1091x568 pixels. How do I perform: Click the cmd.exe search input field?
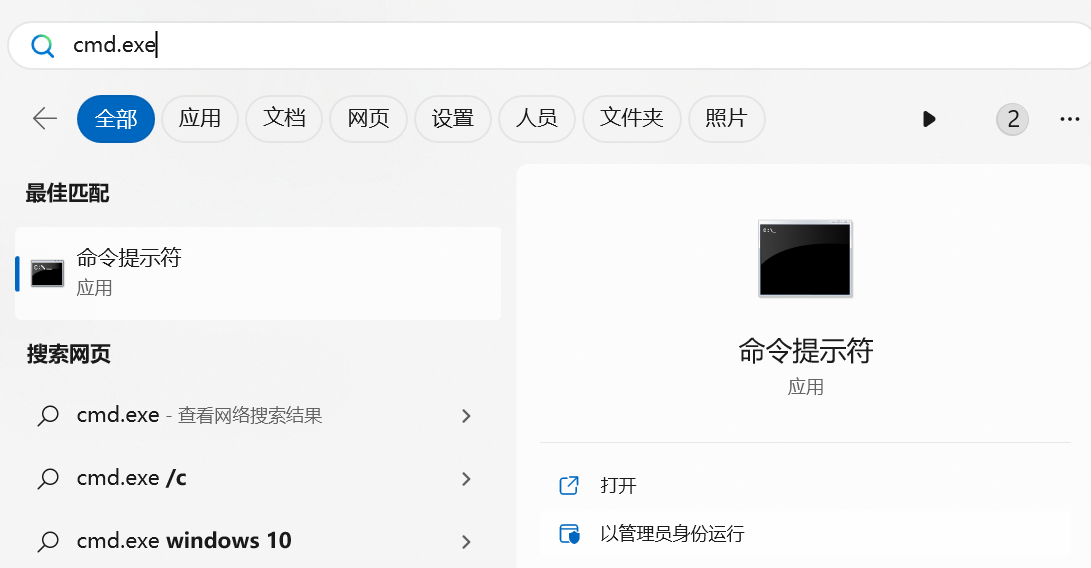tap(550, 46)
